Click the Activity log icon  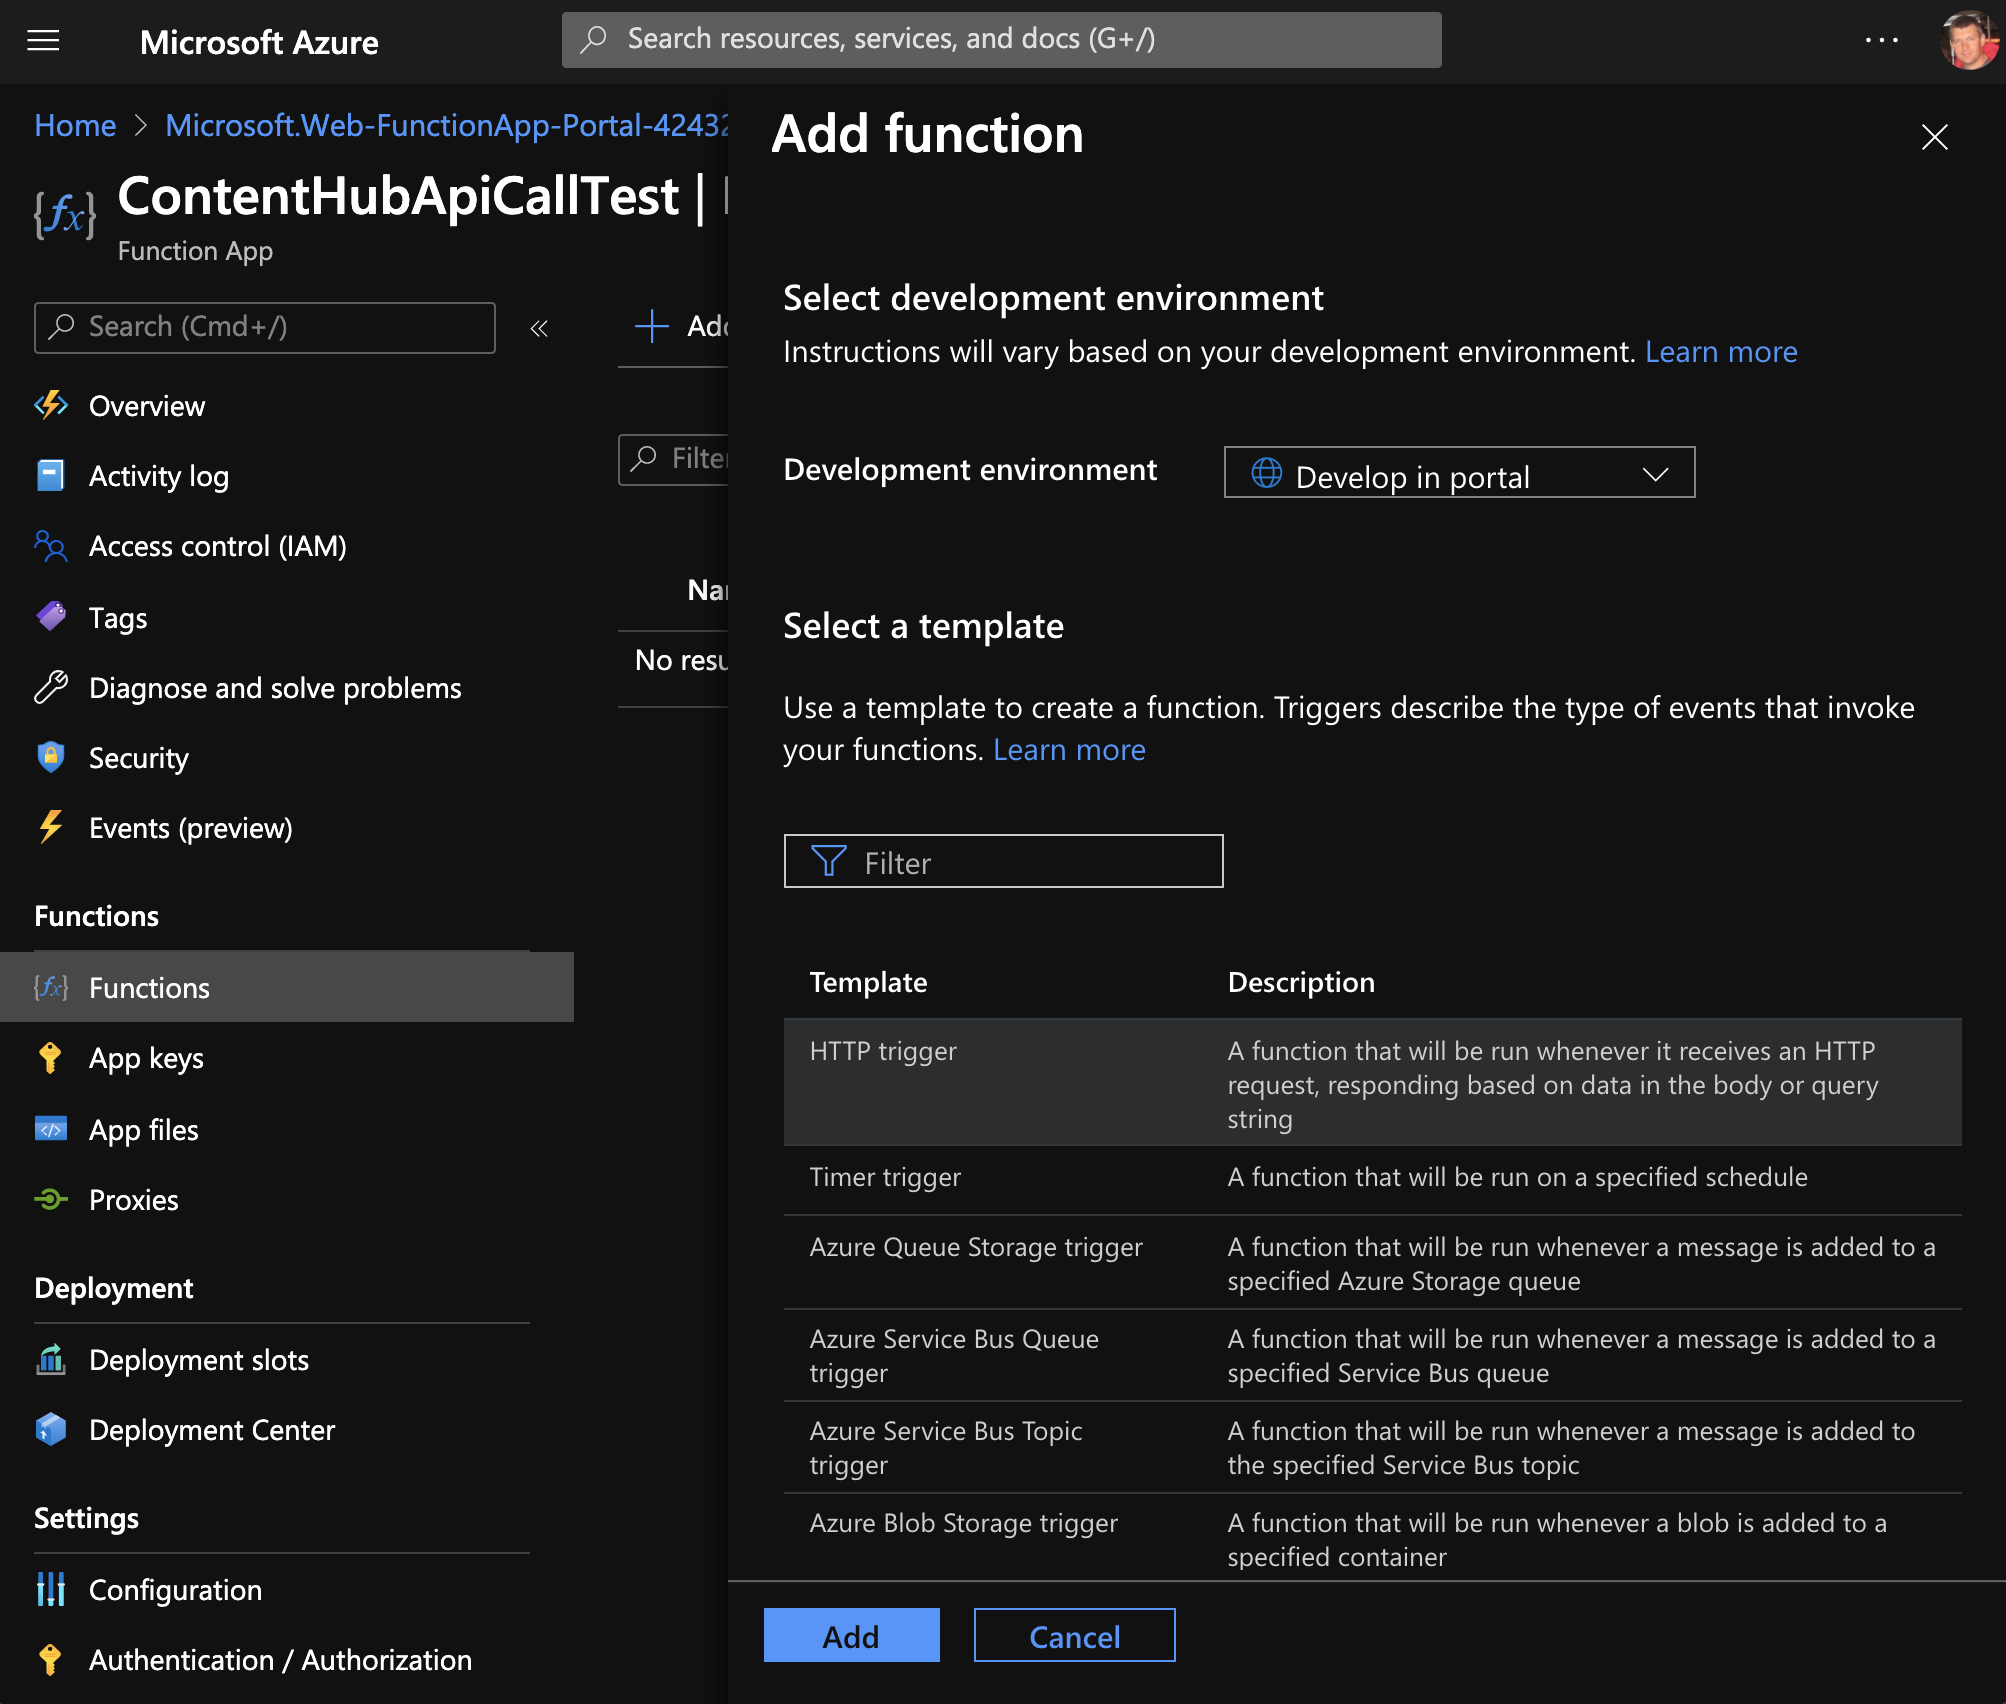click(51, 476)
